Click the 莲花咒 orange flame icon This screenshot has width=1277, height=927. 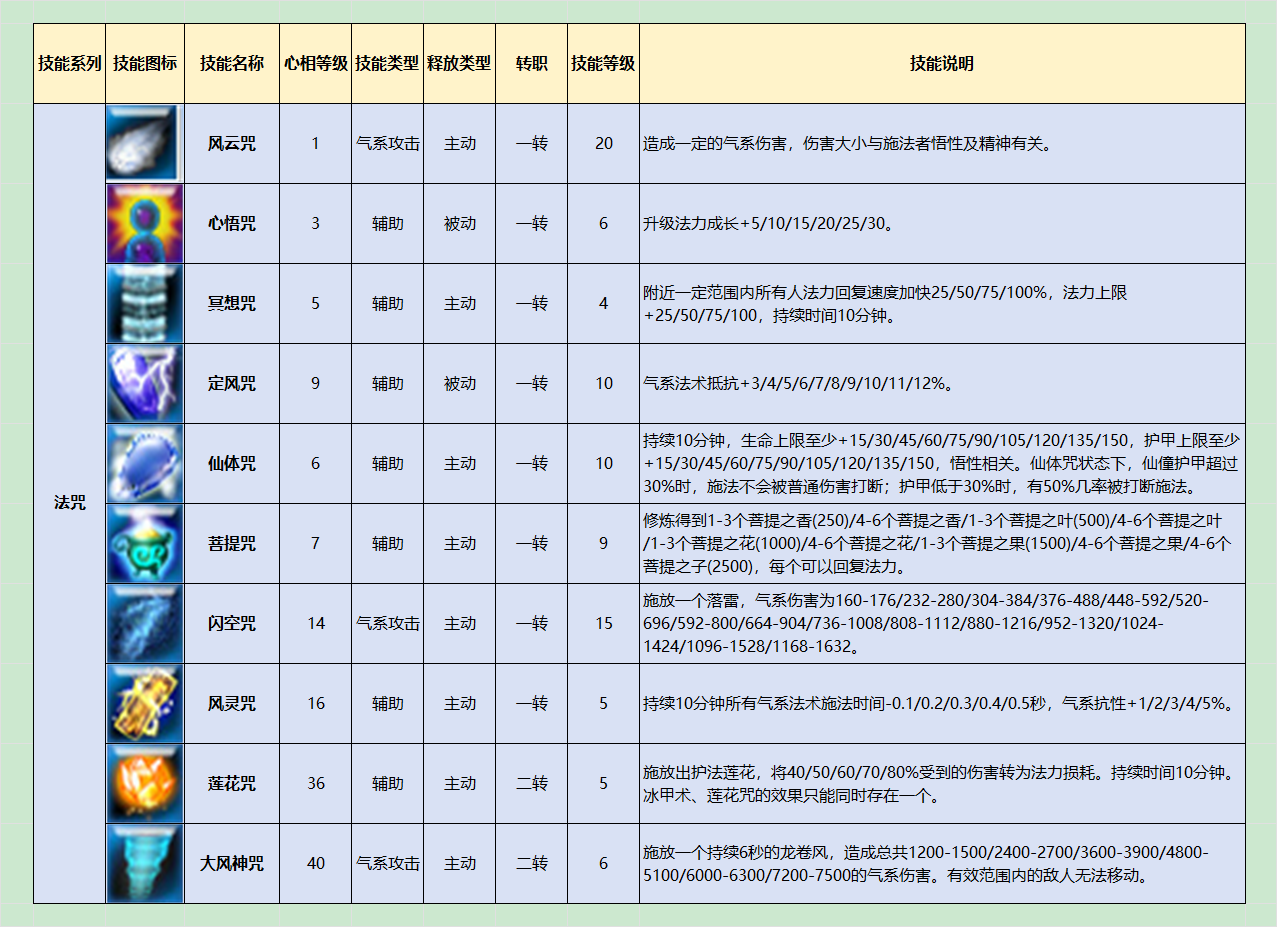(143, 783)
